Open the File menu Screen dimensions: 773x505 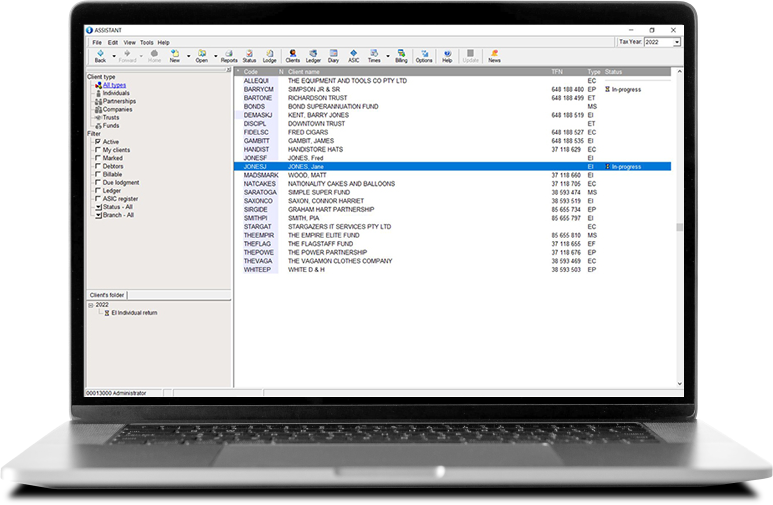97,43
